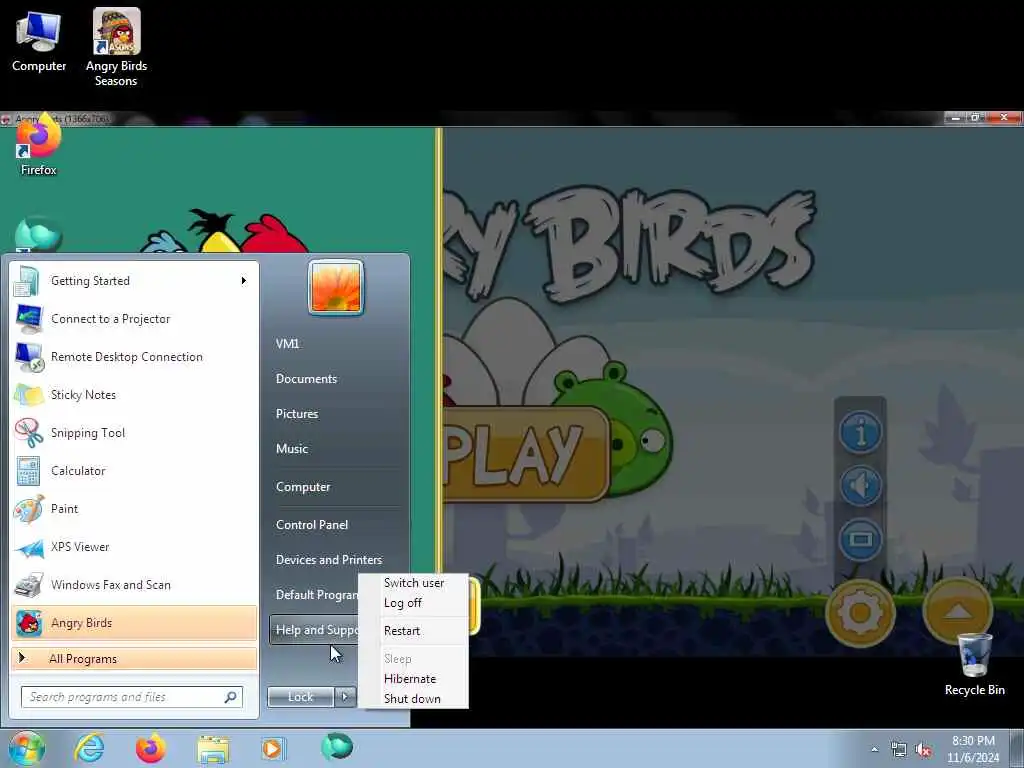Open Sticky Notes
The width and height of the screenshot is (1024, 768).
(x=134, y=394)
